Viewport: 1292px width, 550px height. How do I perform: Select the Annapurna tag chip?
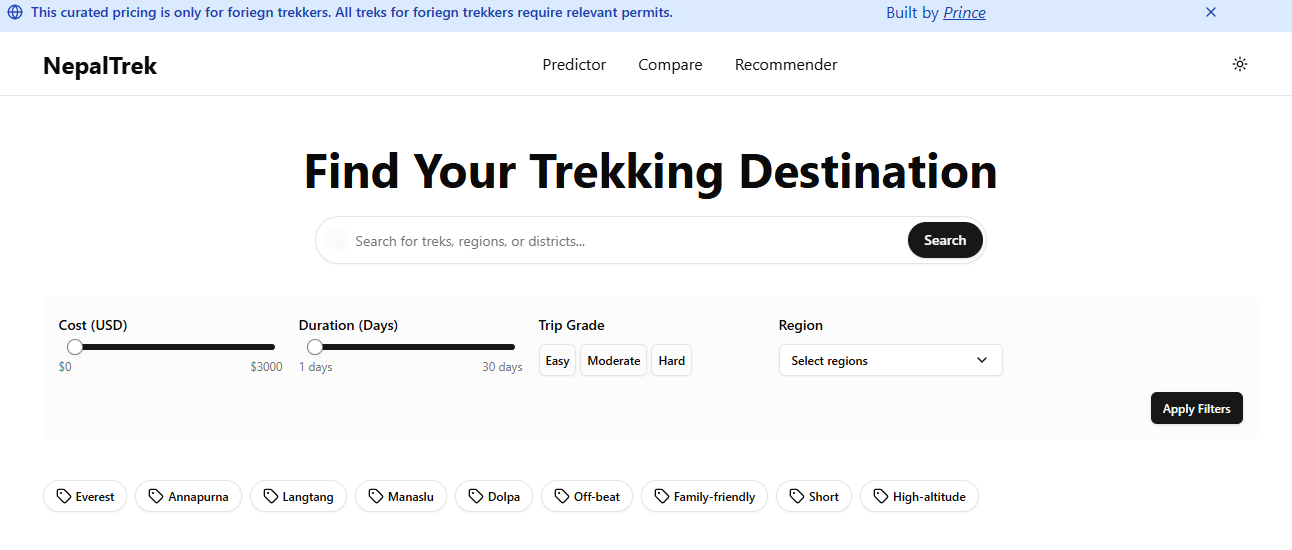click(x=188, y=497)
